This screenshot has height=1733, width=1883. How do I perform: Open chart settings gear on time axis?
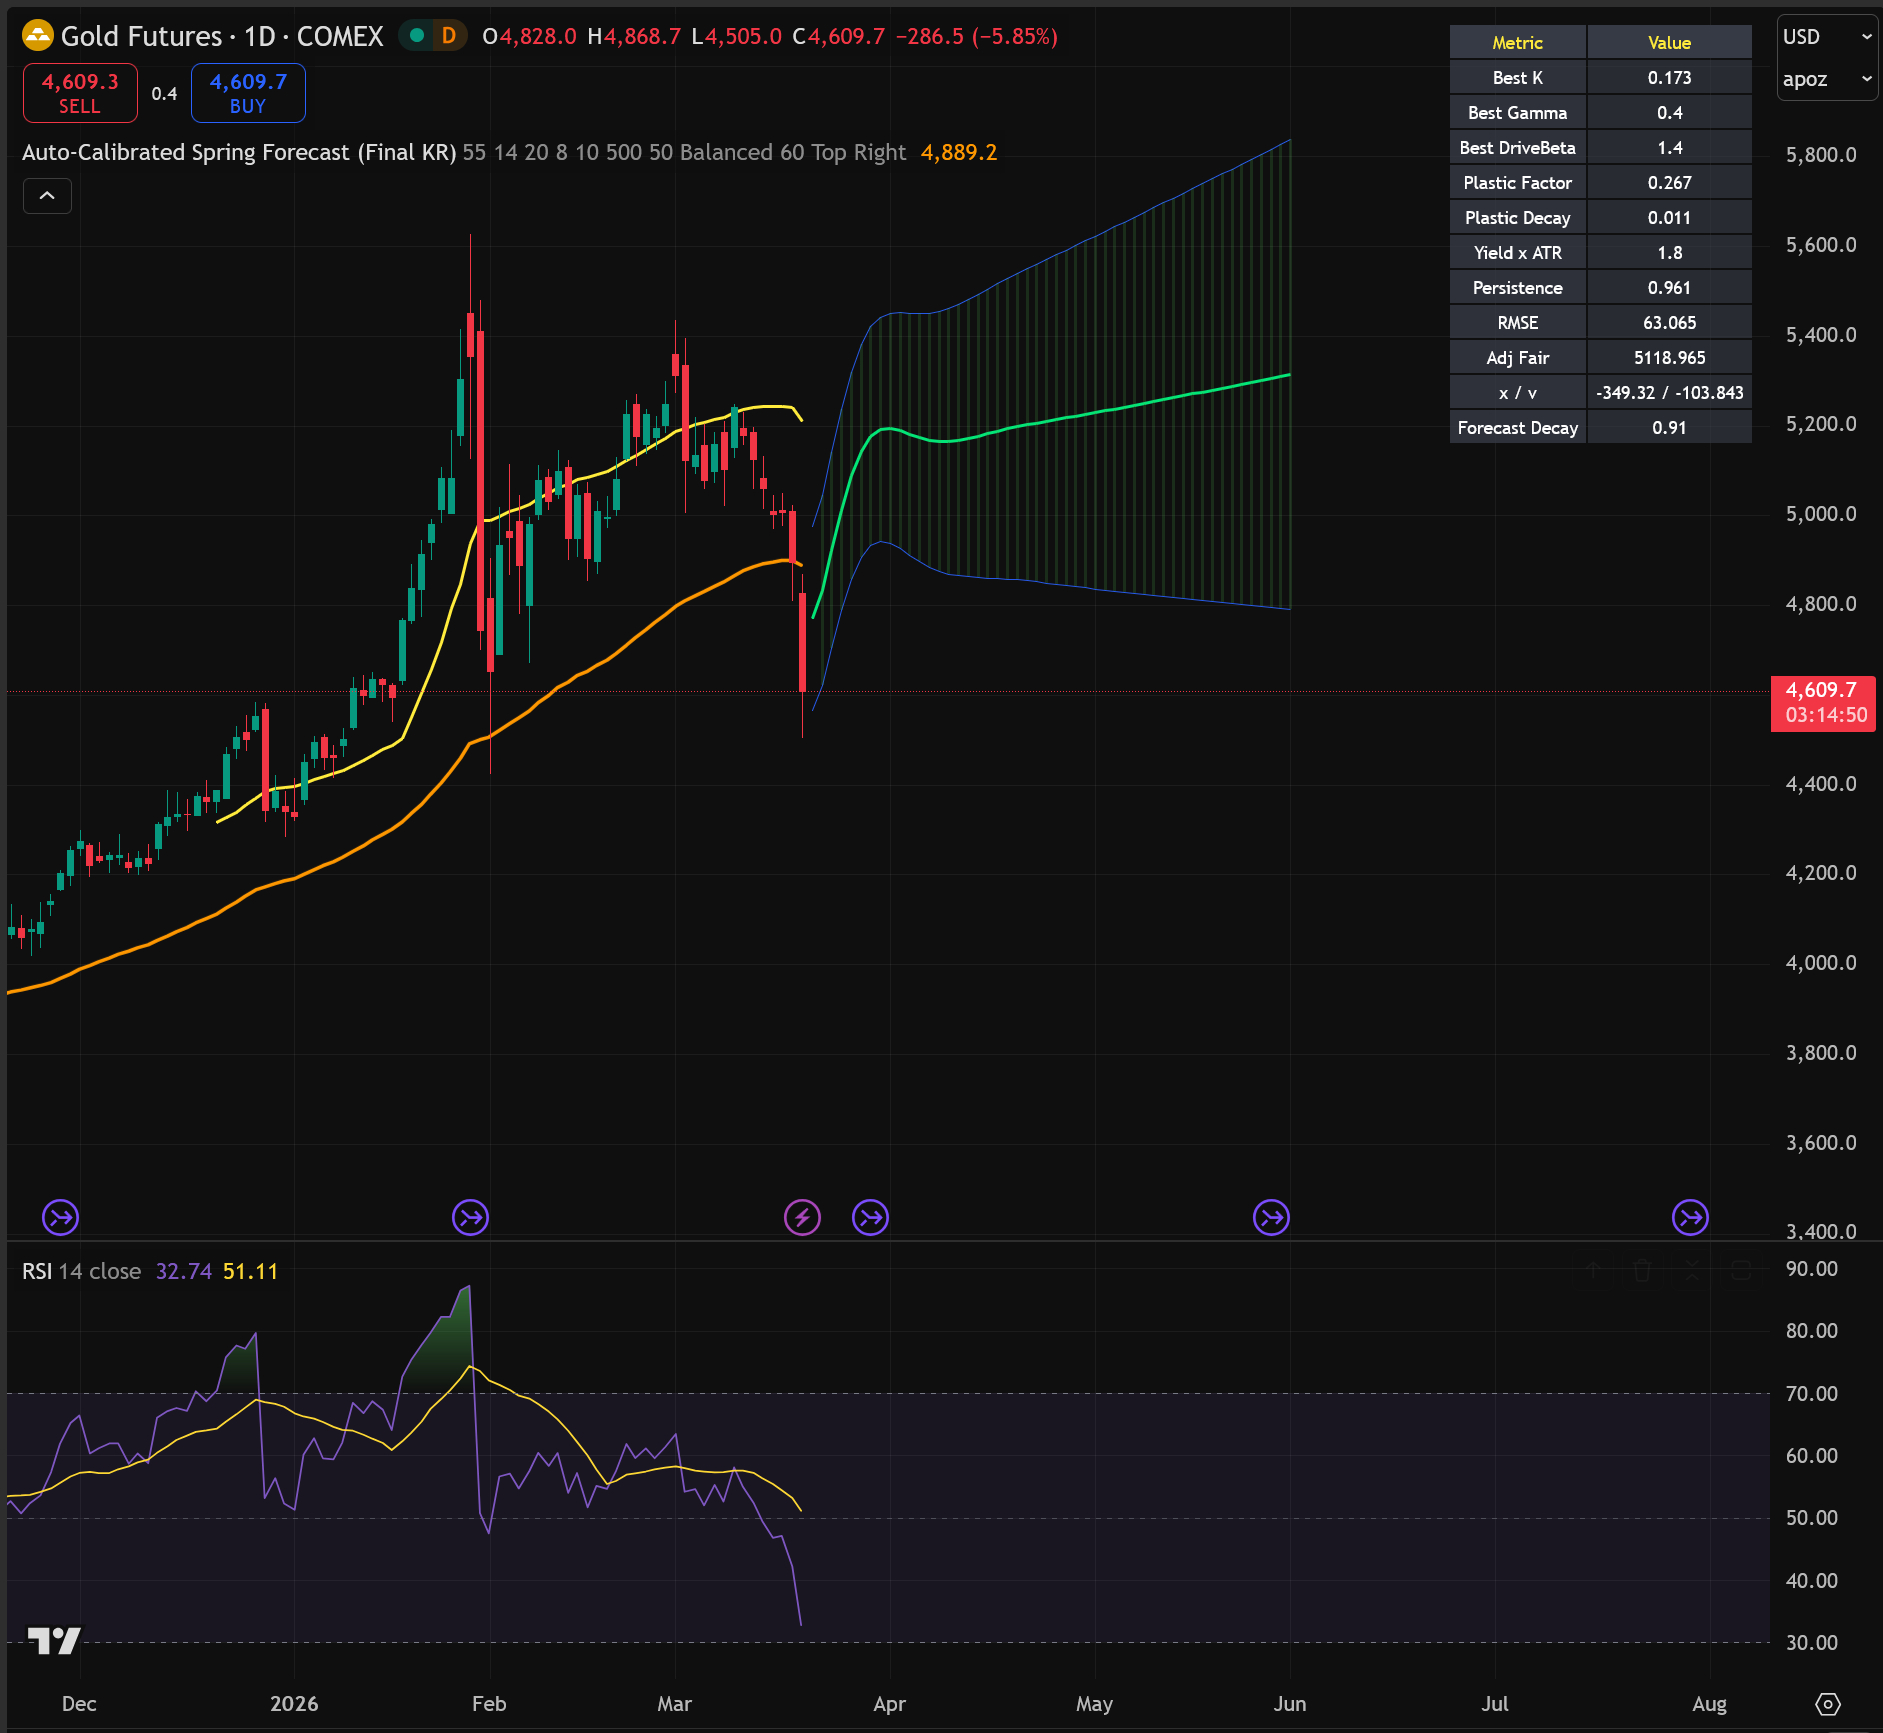pyautogui.click(x=1827, y=1704)
